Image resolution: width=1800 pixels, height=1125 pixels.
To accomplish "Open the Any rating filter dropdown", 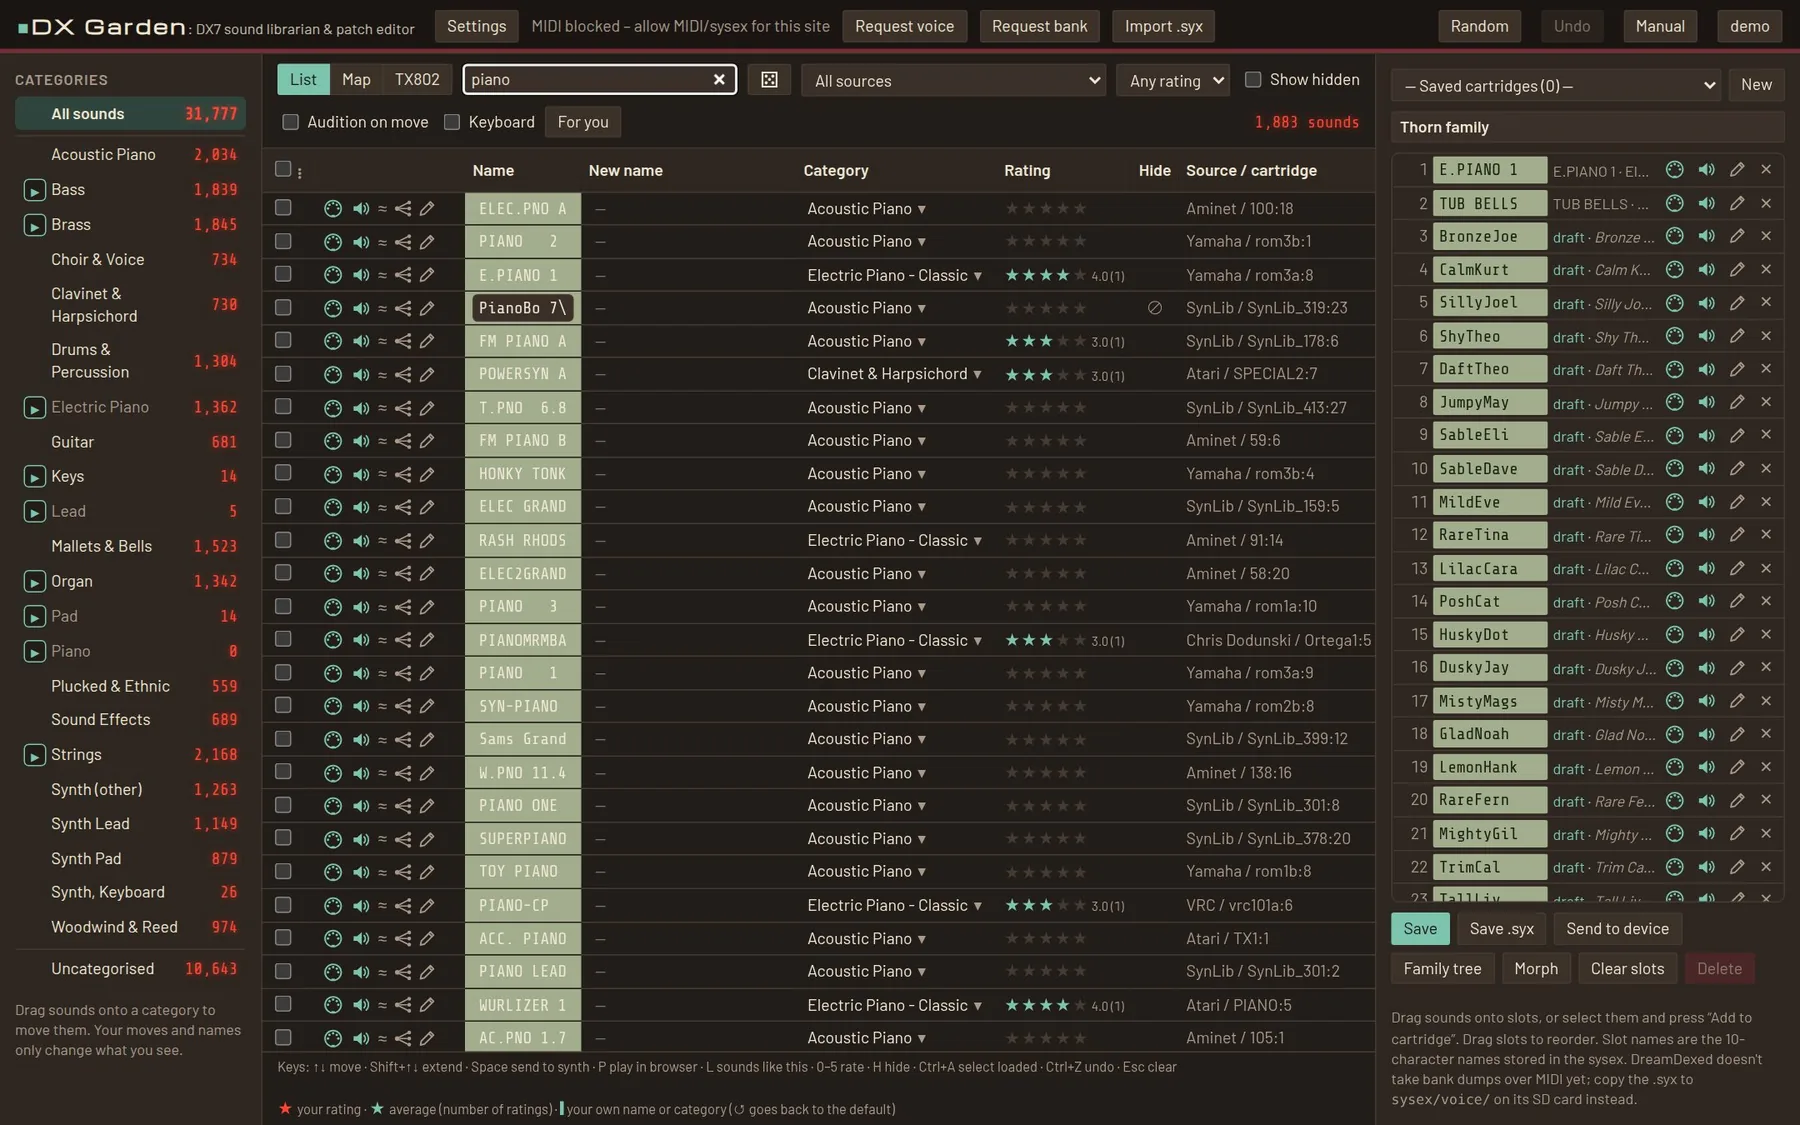I will (x=1175, y=81).
